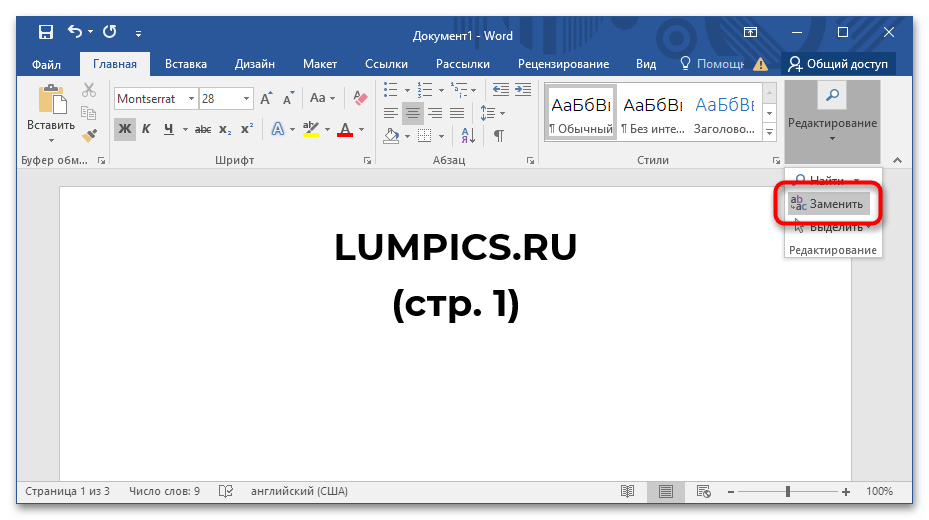This screenshot has width=929, height=520.
Task: Open the Montserrat font name dropdown
Action: pyautogui.click(x=191, y=99)
